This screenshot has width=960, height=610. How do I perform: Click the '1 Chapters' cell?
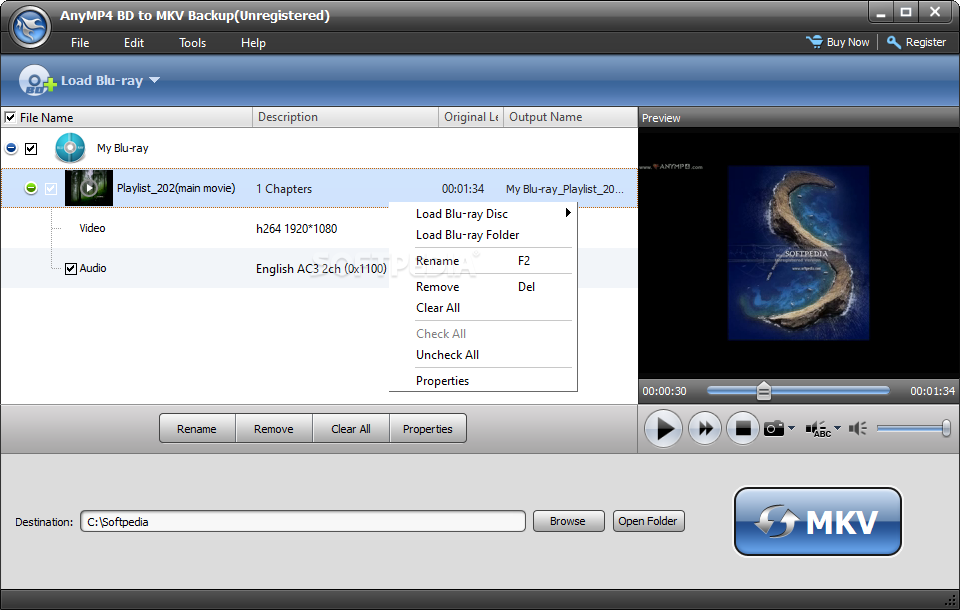tap(284, 189)
